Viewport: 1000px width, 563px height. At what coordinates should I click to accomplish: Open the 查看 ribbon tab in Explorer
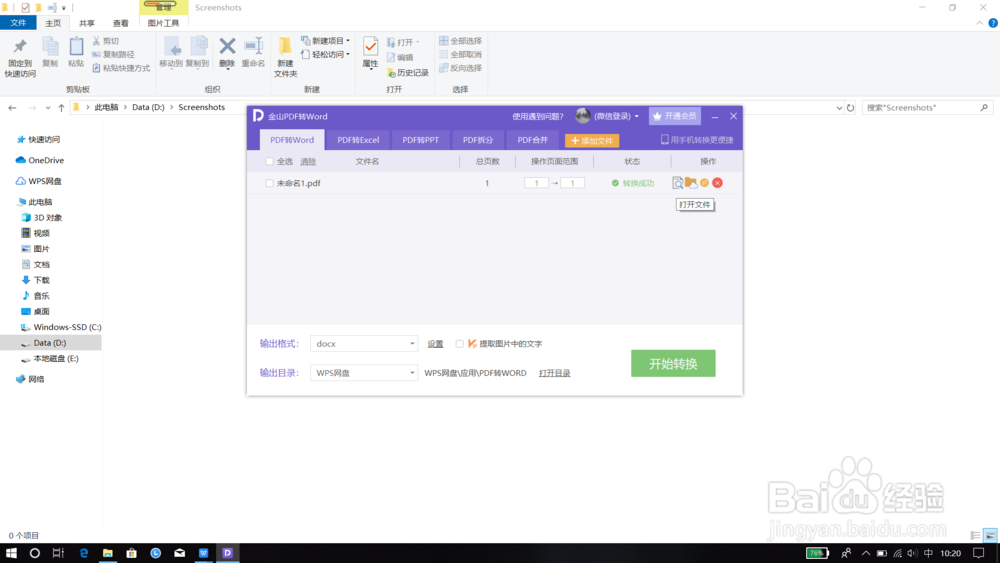[x=121, y=23]
